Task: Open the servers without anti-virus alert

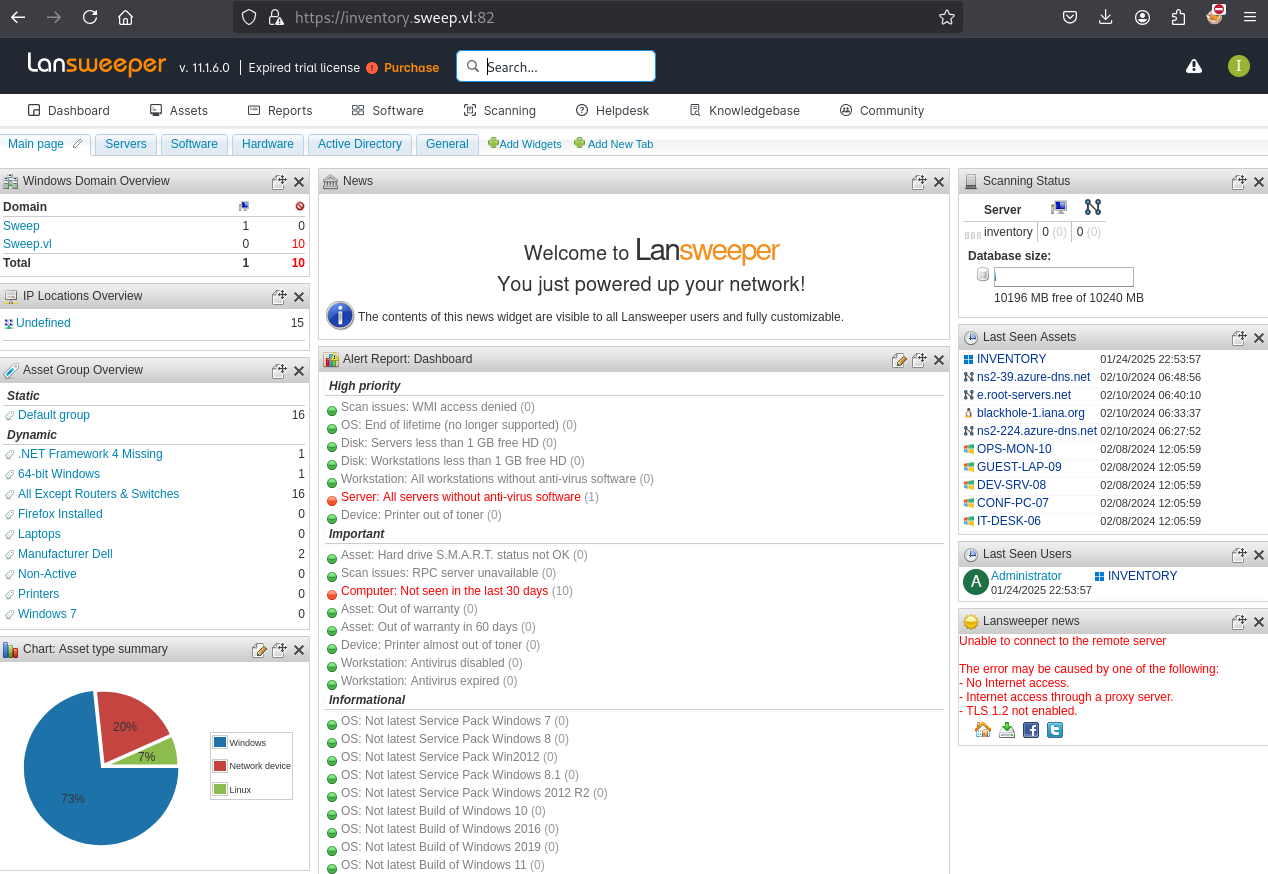Action: tap(461, 497)
